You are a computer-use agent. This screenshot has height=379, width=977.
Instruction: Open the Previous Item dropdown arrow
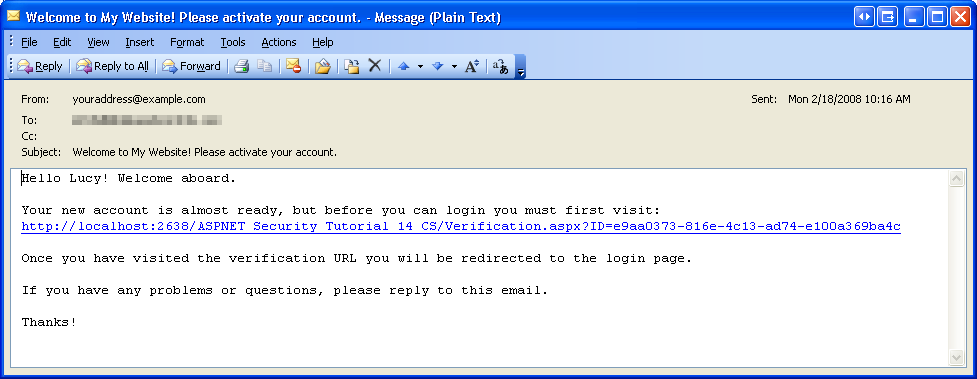click(420, 66)
